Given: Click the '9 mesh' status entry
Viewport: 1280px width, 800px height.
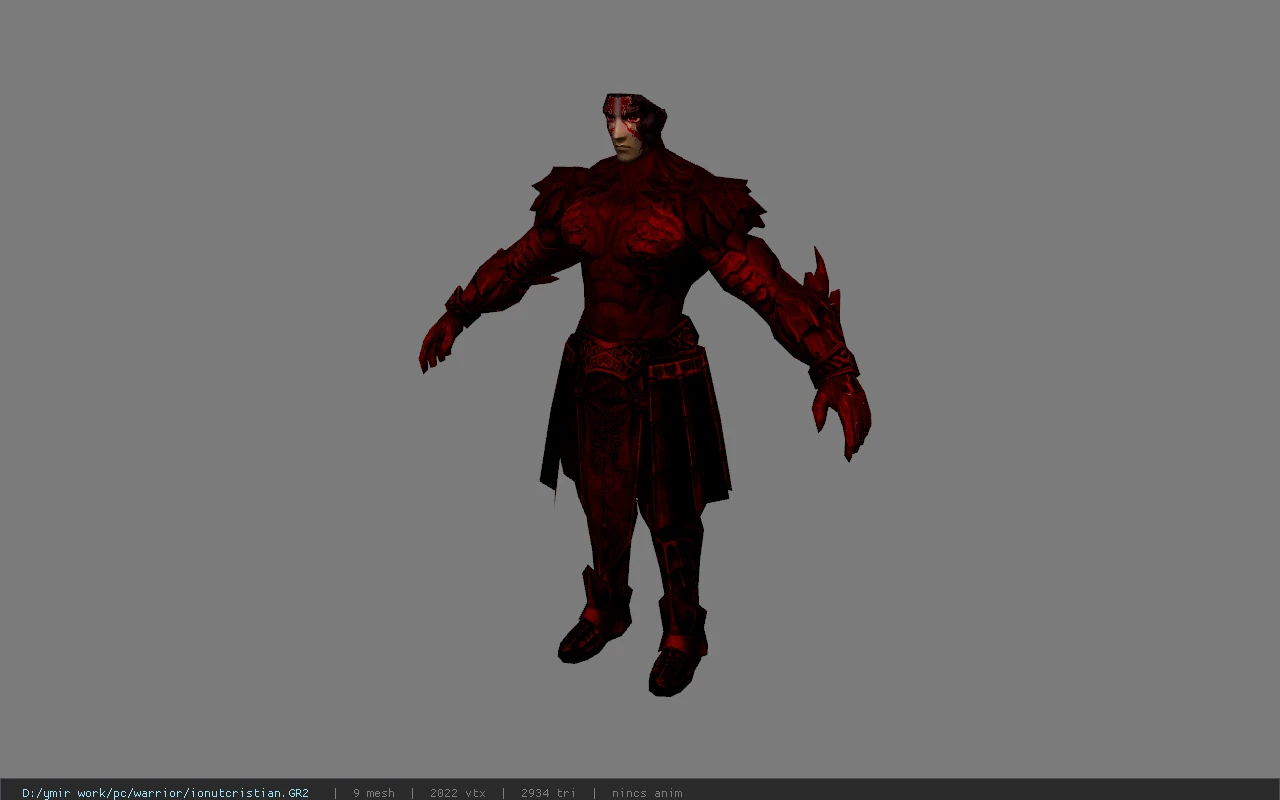Looking at the screenshot, I should click(374, 793).
